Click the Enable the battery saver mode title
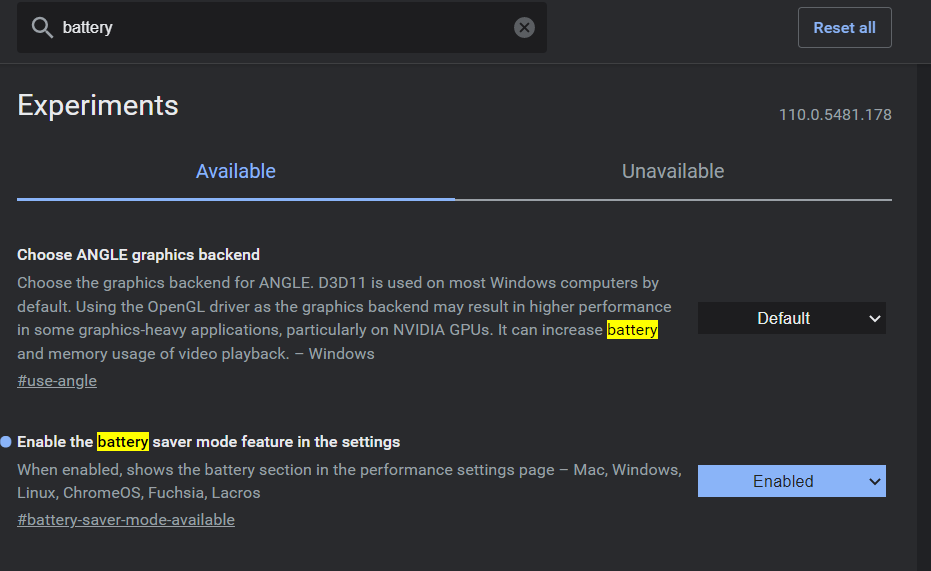 [x=208, y=442]
